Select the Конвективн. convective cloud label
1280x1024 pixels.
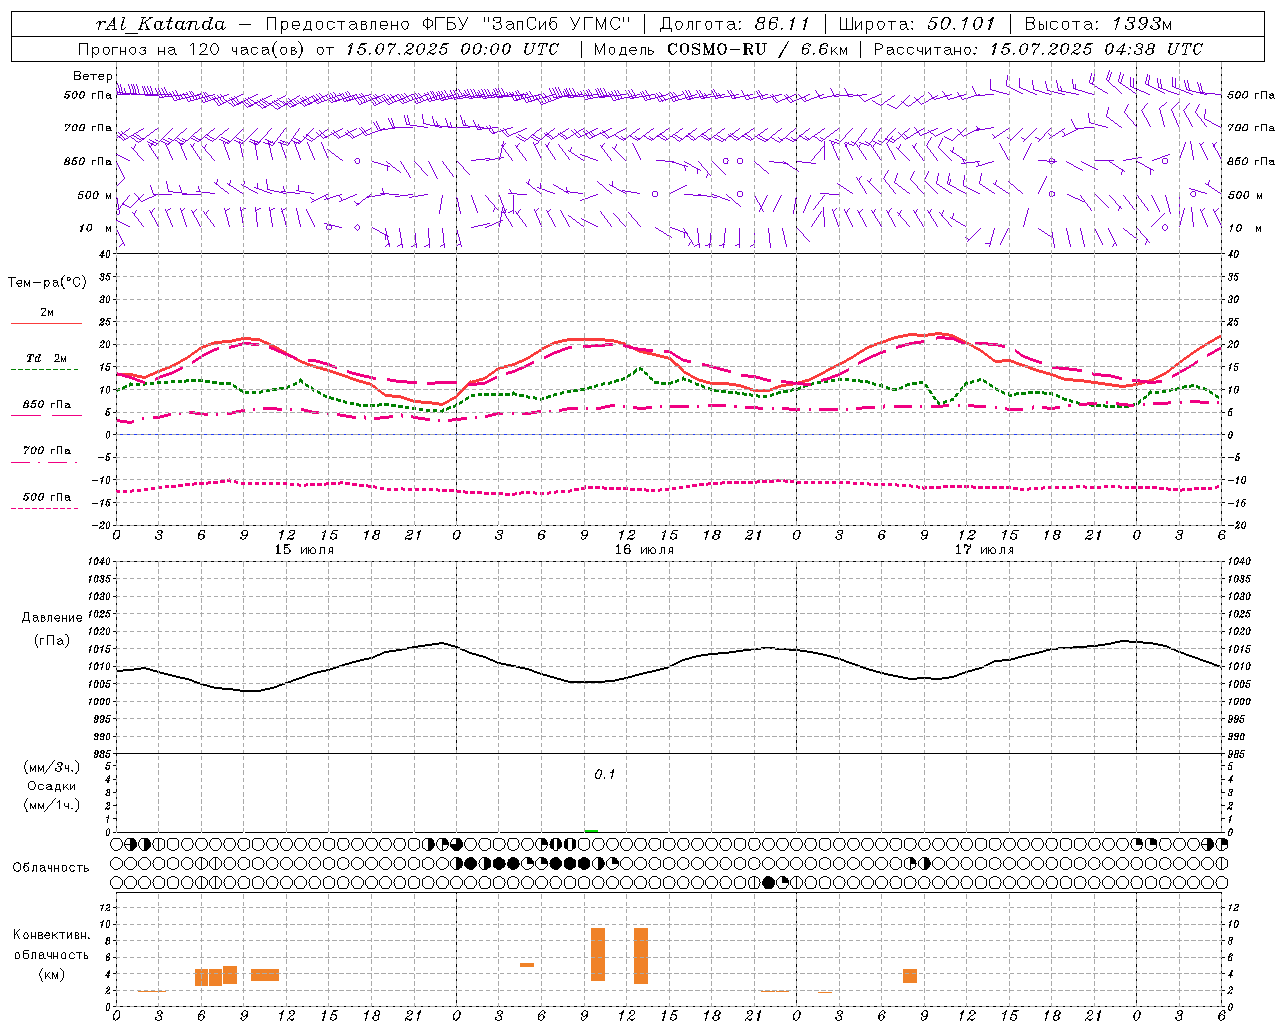52,935
